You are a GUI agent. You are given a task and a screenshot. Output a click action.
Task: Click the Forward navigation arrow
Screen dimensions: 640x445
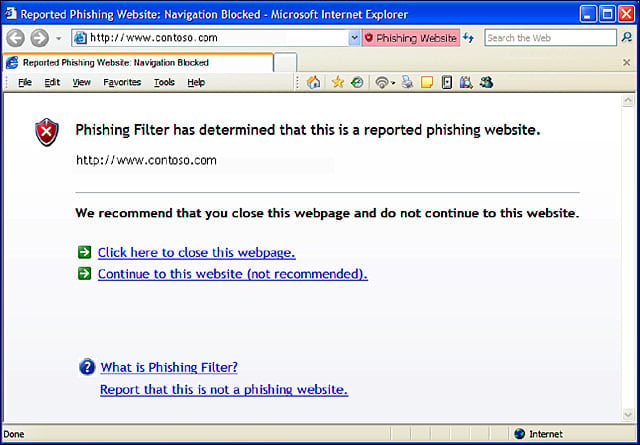(x=40, y=38)
